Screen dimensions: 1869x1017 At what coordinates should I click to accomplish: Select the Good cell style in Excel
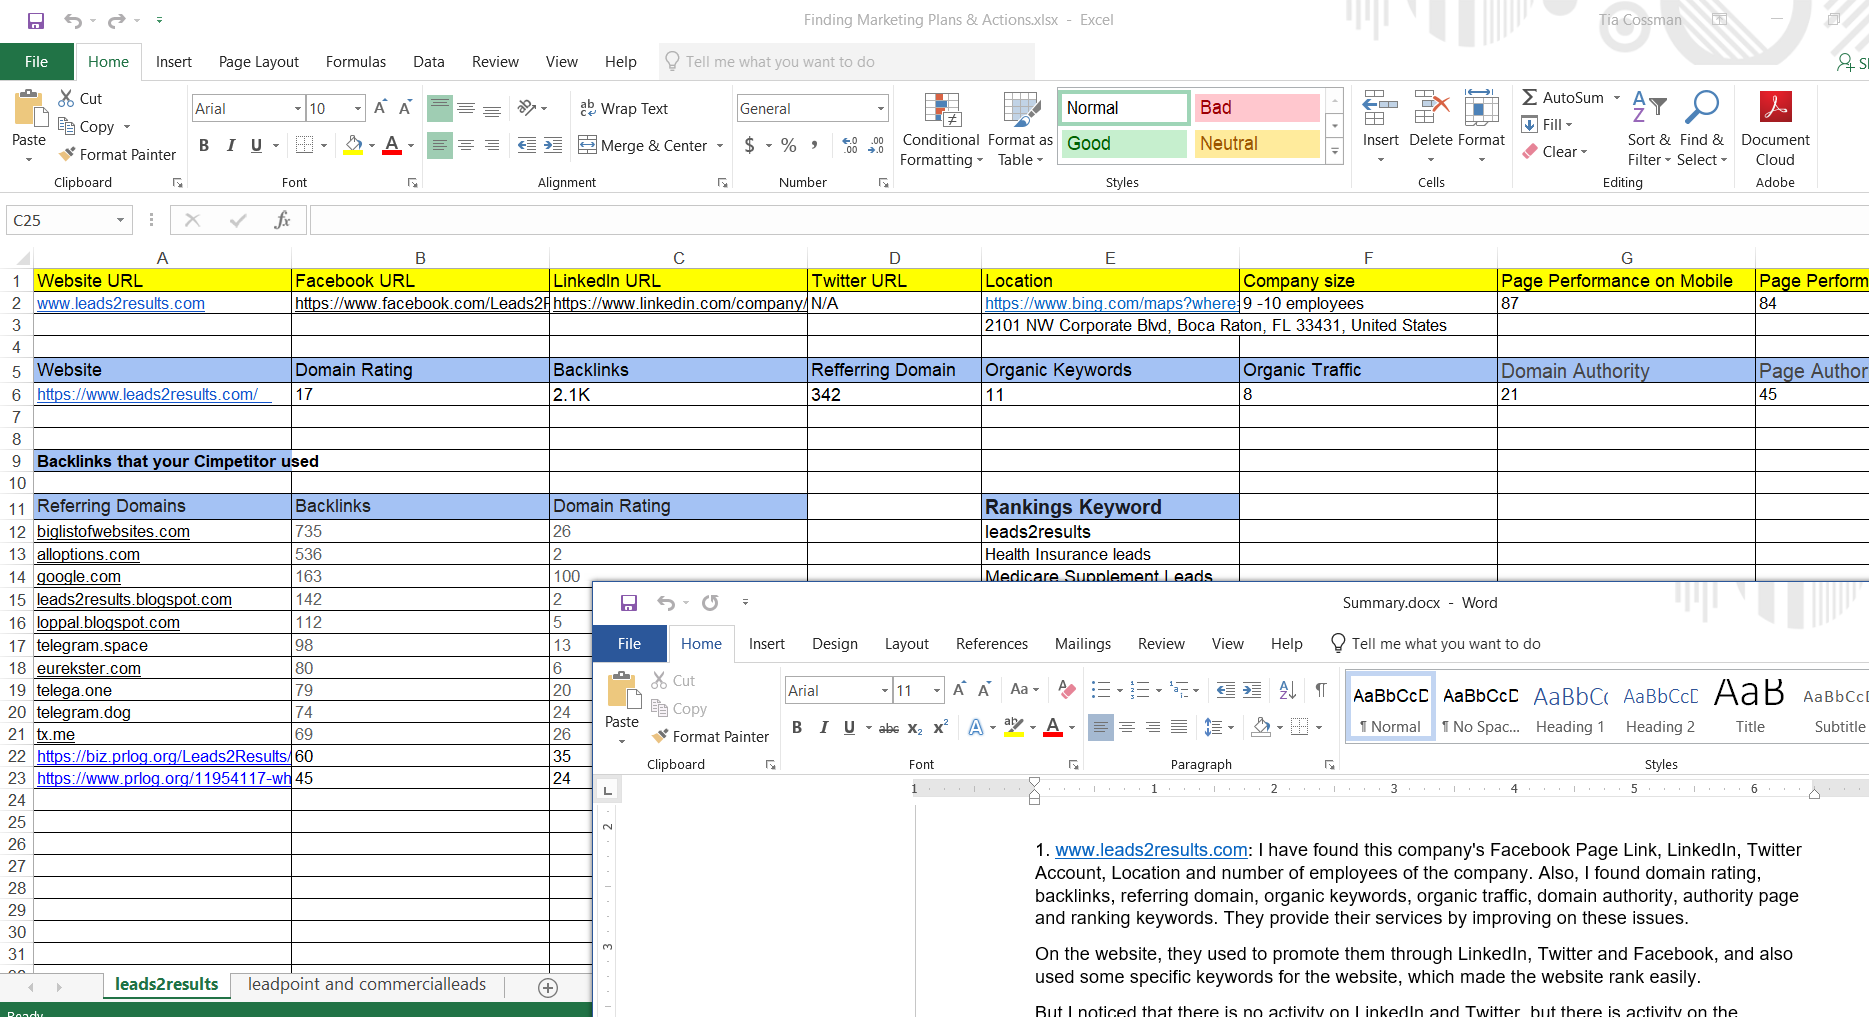click(1123, 144)
